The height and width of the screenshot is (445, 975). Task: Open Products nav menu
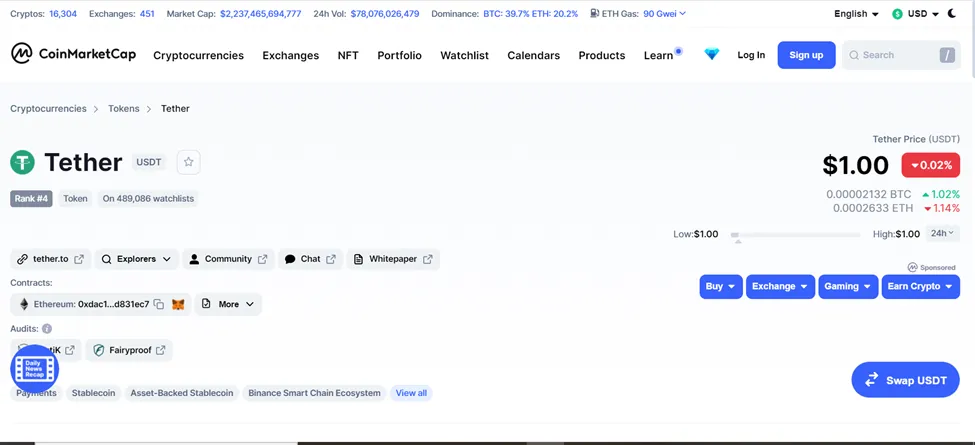click(x=602, y=55)
